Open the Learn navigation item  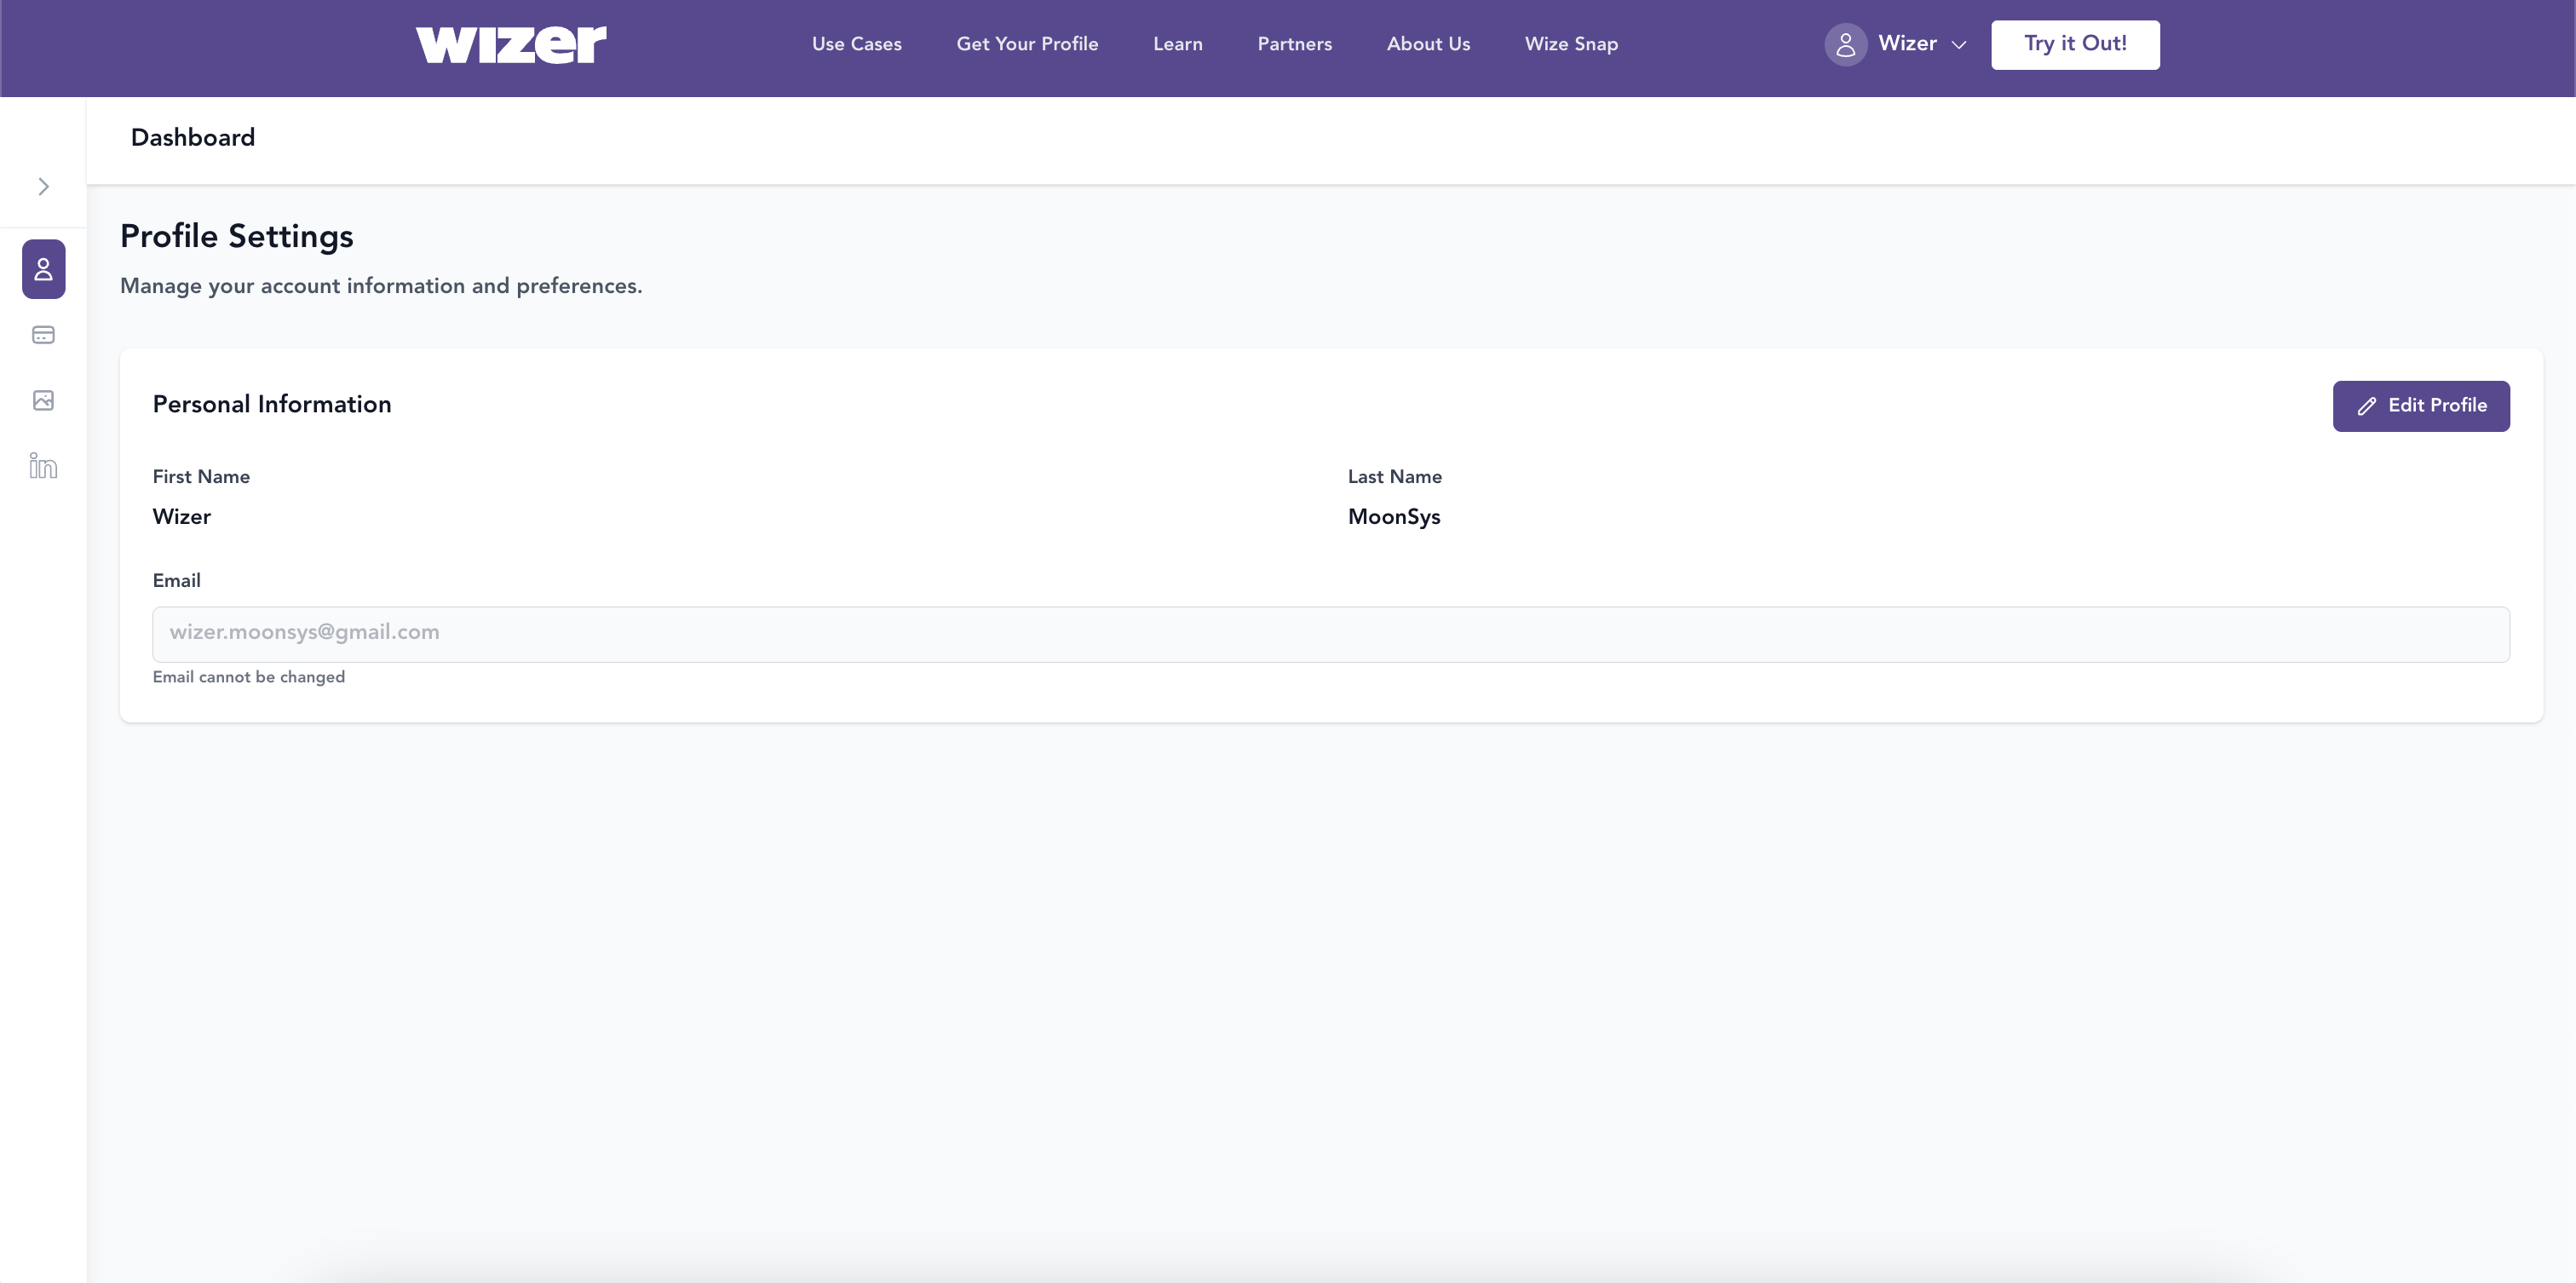tap(1177, 44)
